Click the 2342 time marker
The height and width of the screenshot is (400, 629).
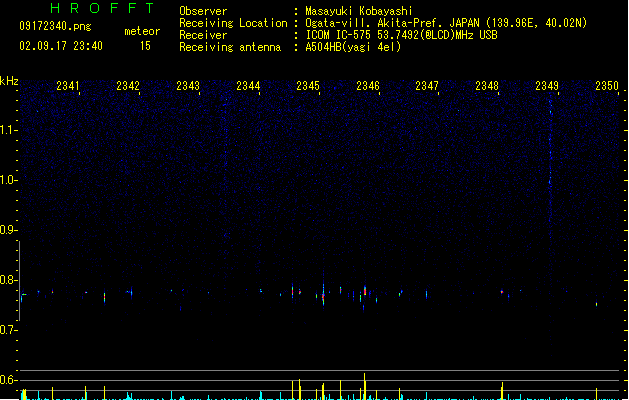click(128, 86)
